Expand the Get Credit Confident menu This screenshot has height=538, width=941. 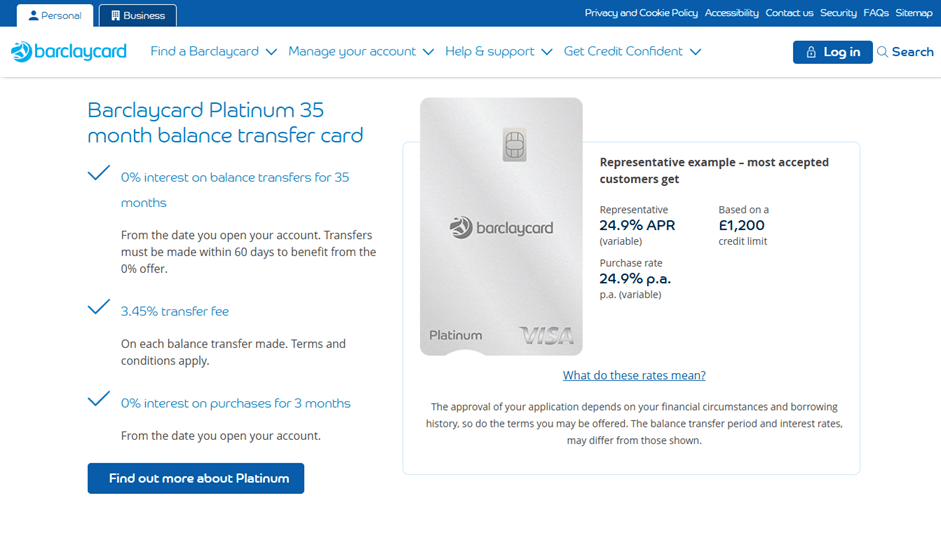[x=632, y=52]
